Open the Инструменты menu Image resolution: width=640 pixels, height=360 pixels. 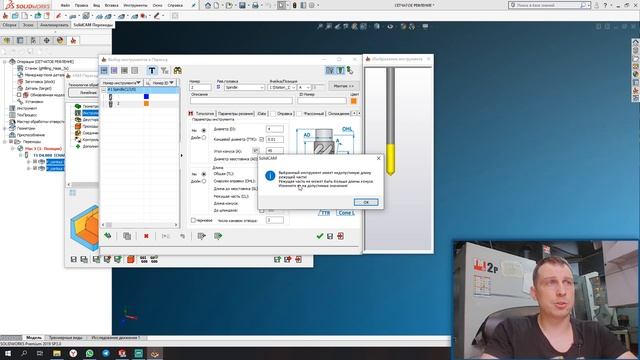[136, 5]
